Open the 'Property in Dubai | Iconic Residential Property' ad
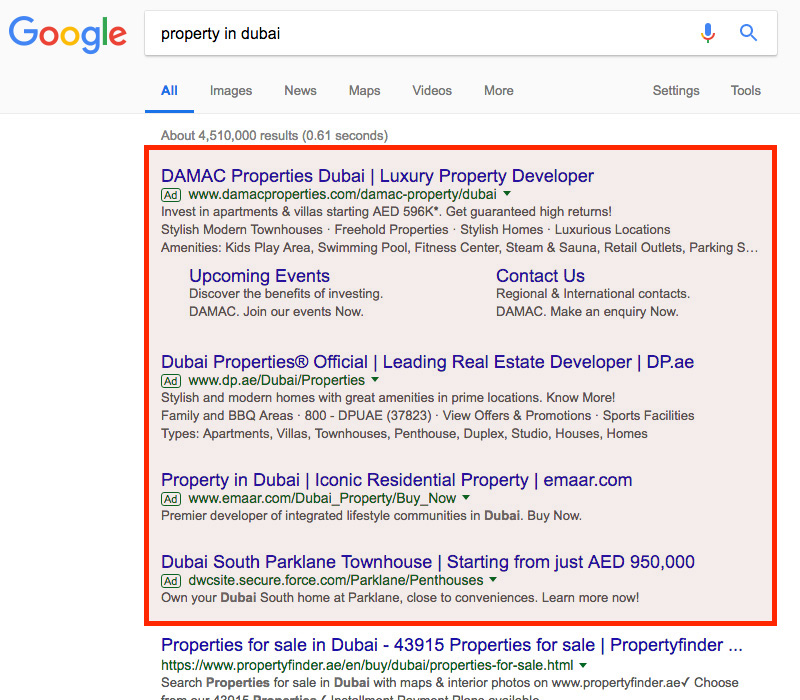800x700 pixels. coord(396,480)
